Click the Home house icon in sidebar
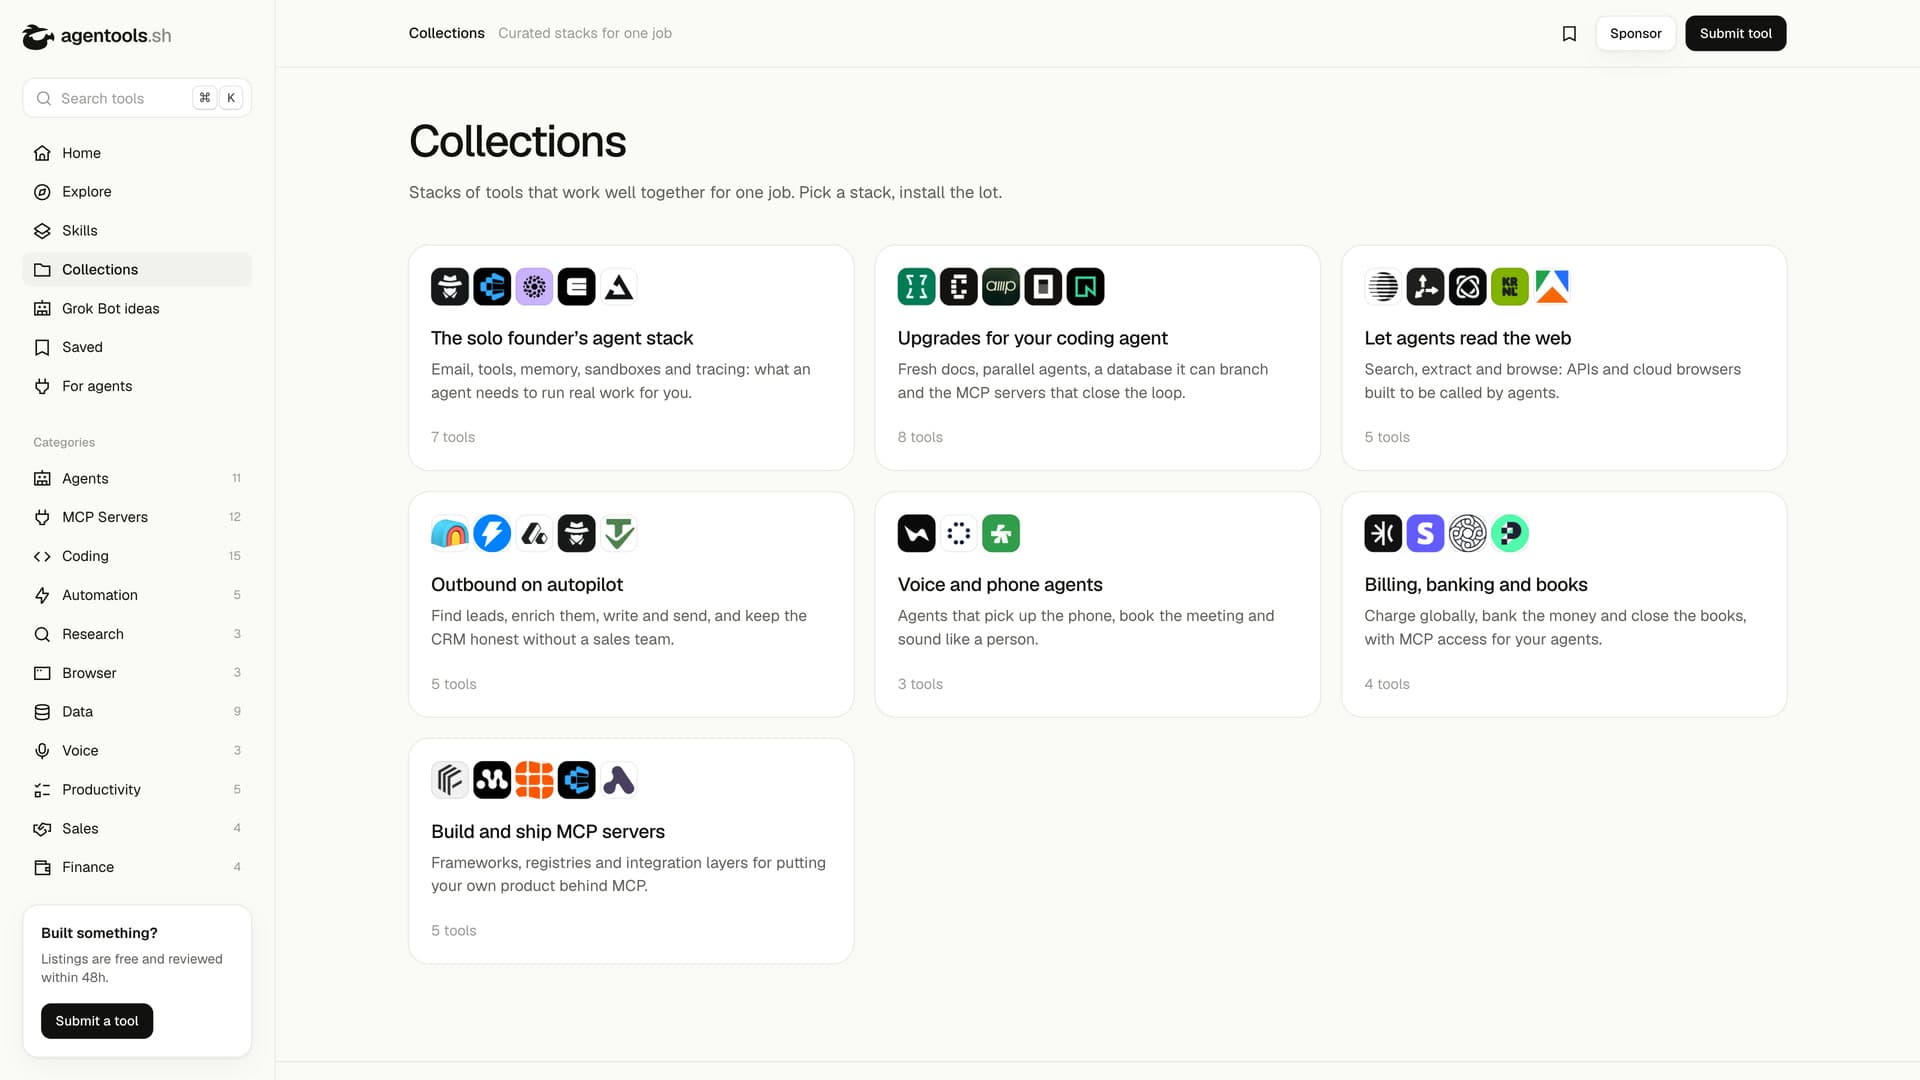This screenshot has height=1080, width=1920. (x=42, y=153)
